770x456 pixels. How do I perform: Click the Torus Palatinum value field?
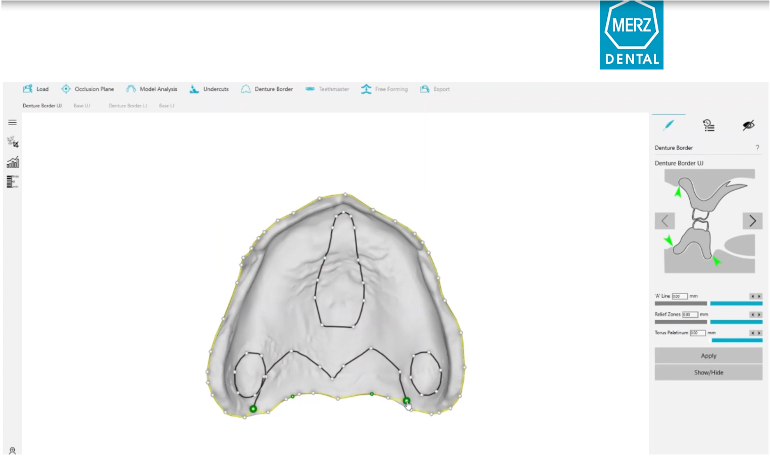tap(697, 332)
